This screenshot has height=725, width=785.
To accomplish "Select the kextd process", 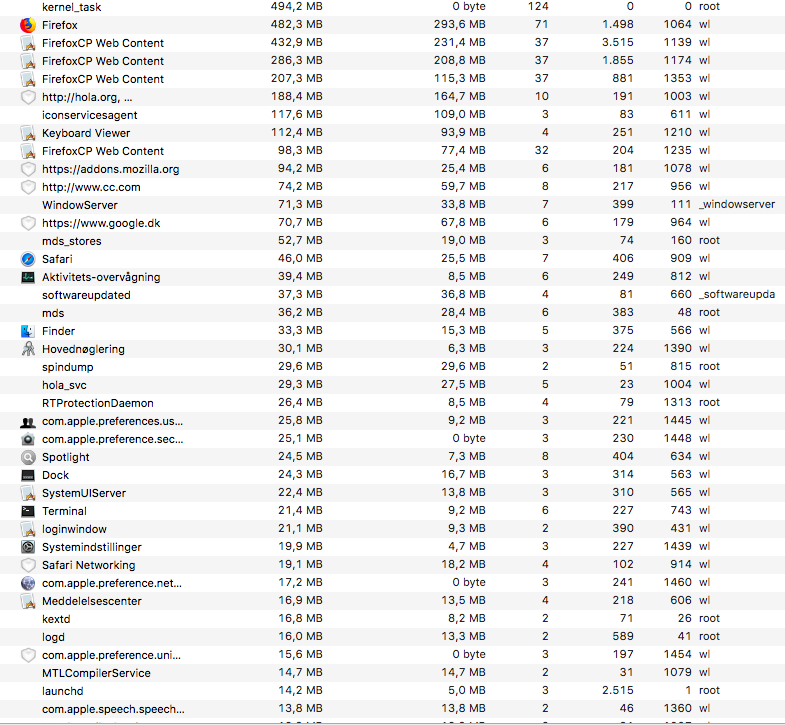I will tap(56, 619).
